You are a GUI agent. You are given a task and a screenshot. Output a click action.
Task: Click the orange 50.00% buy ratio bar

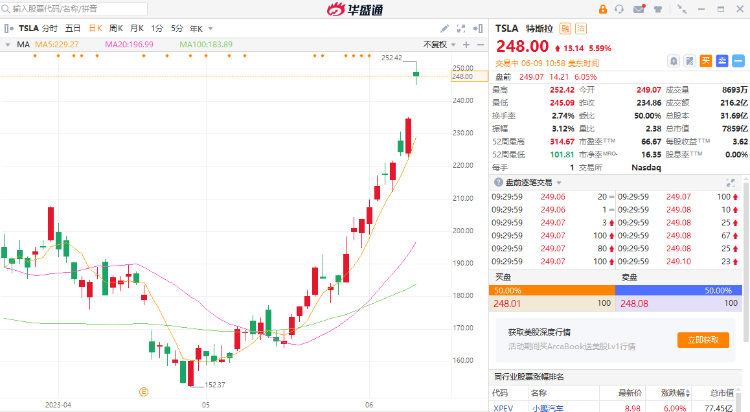point(552,290)
